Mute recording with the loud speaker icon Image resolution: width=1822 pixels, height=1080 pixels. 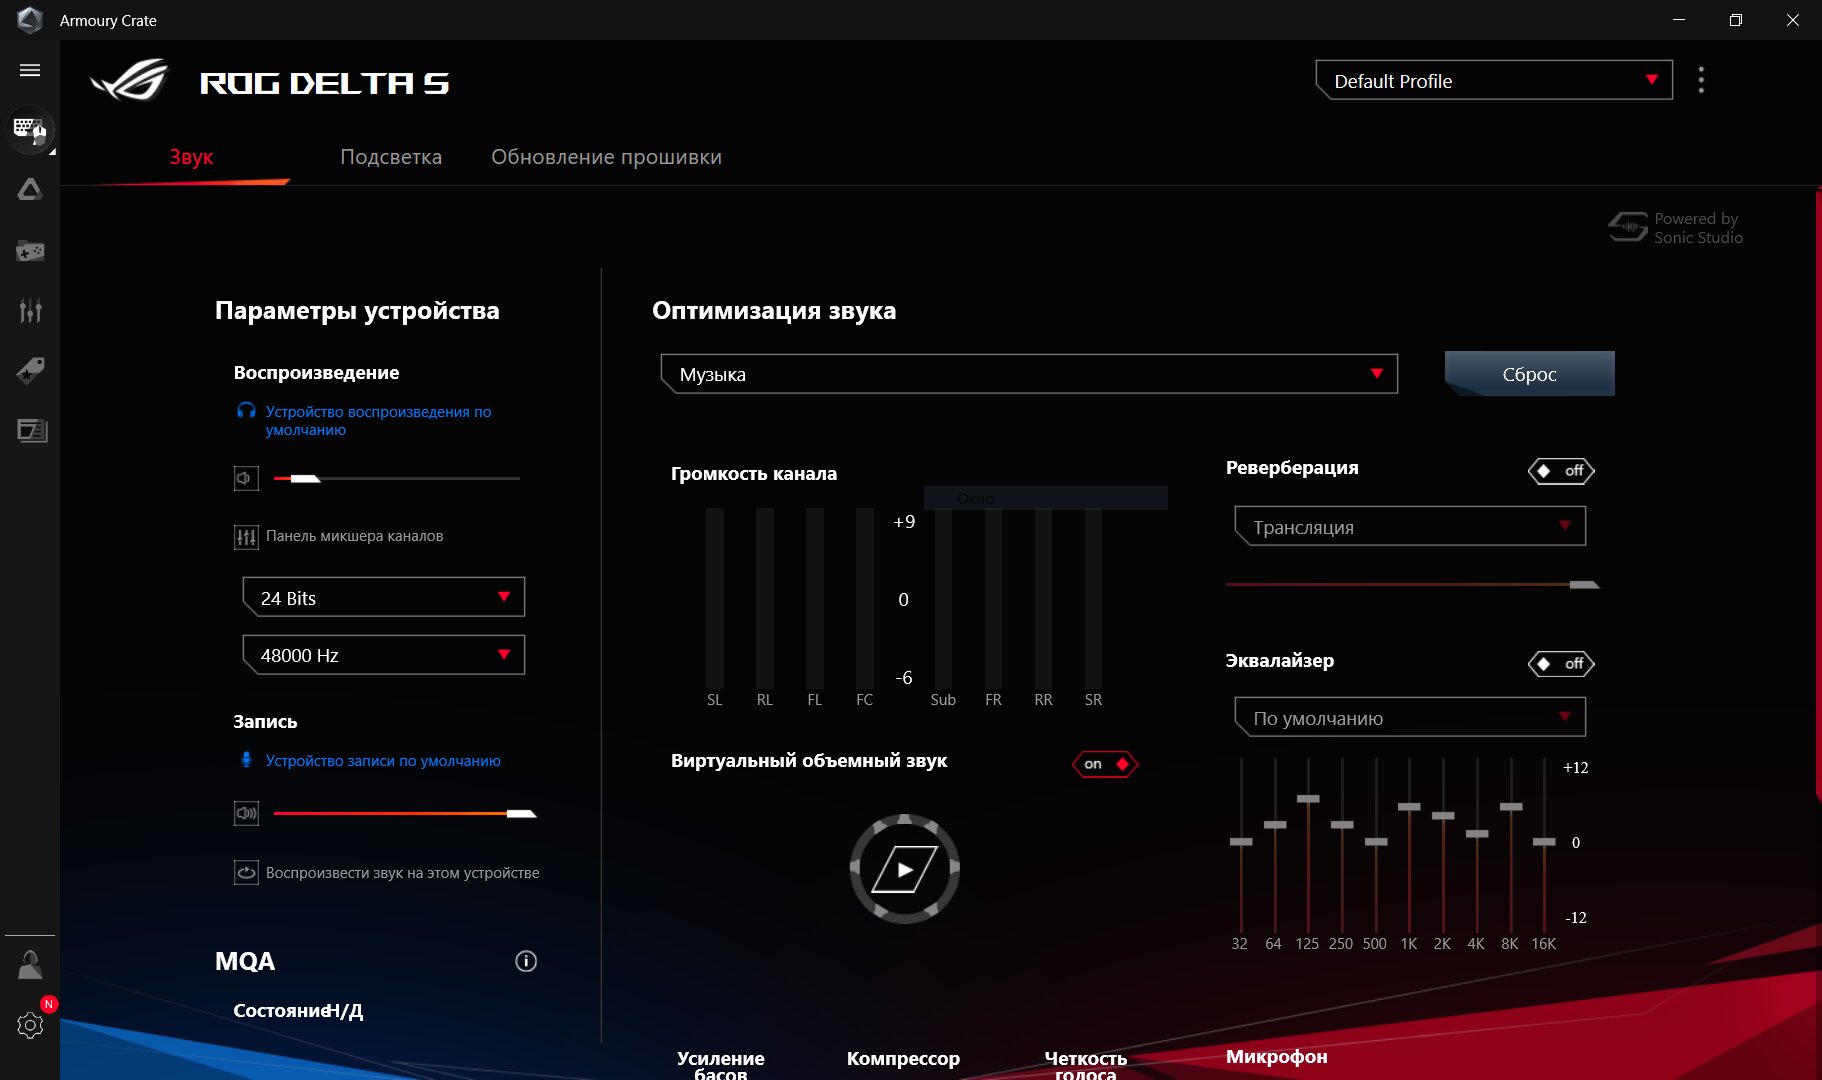click(x=246, y=813)
